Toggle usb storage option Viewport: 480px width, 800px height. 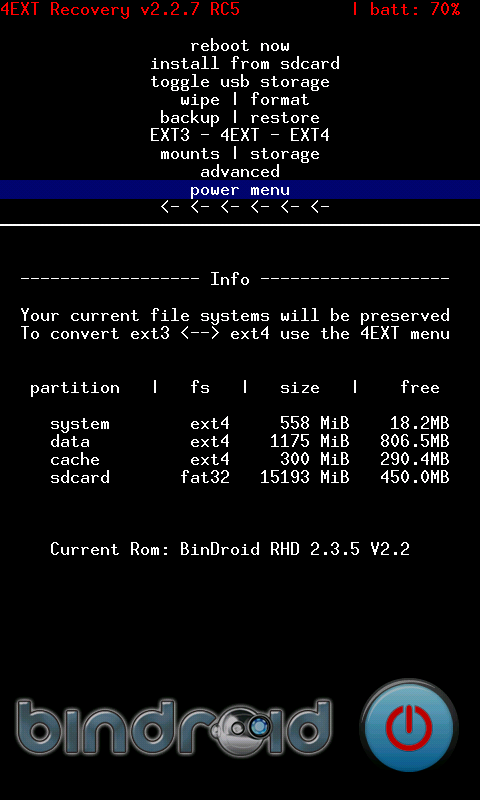click(240, 82)
